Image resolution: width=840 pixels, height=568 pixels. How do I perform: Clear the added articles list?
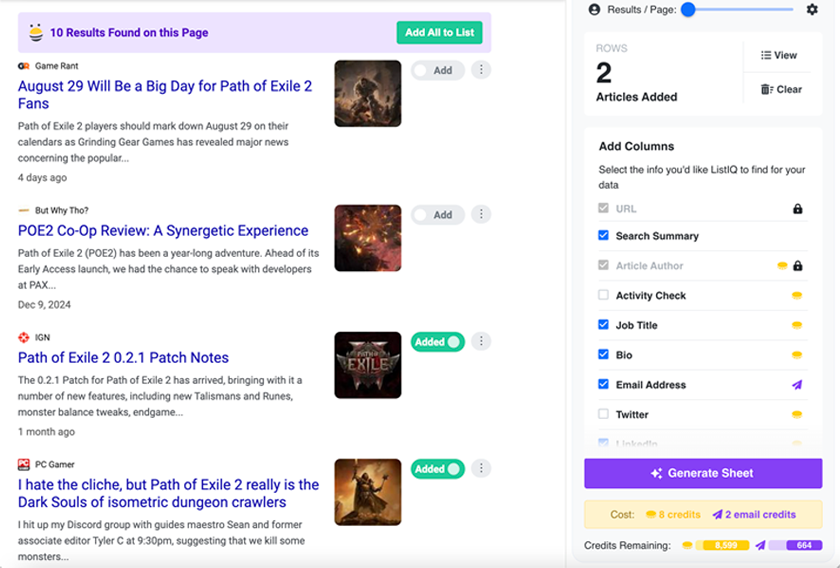(x=781, y=89)
